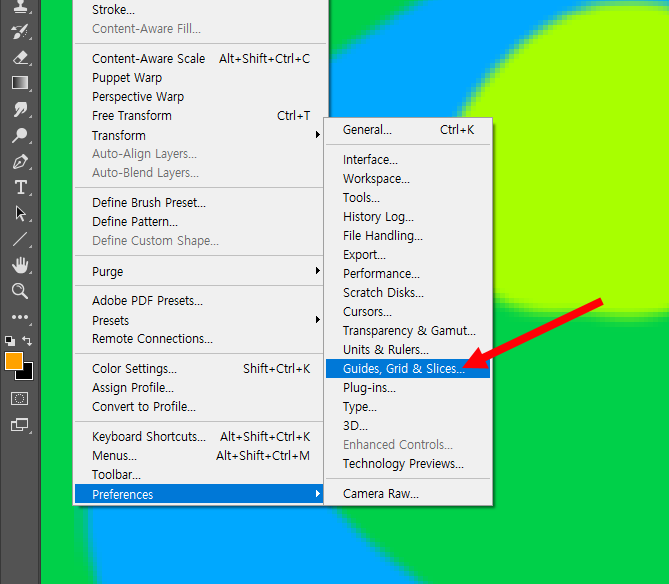Screen dimensions: 669x584
Task: Select the Clone Stamp tool
Action: (x=20, y=6)
